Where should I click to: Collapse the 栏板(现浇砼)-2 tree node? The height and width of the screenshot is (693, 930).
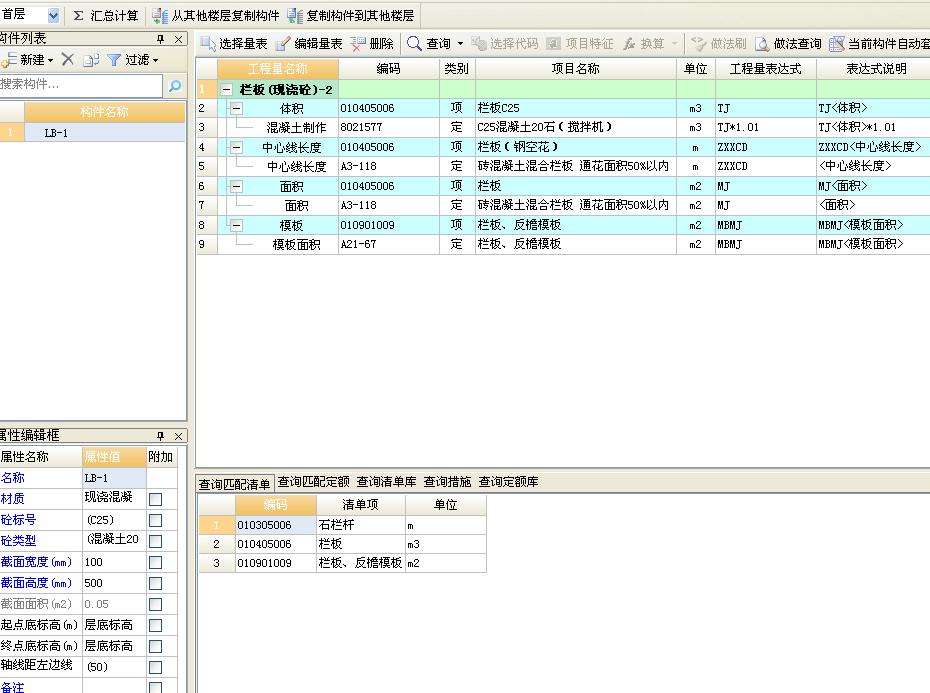227,90
